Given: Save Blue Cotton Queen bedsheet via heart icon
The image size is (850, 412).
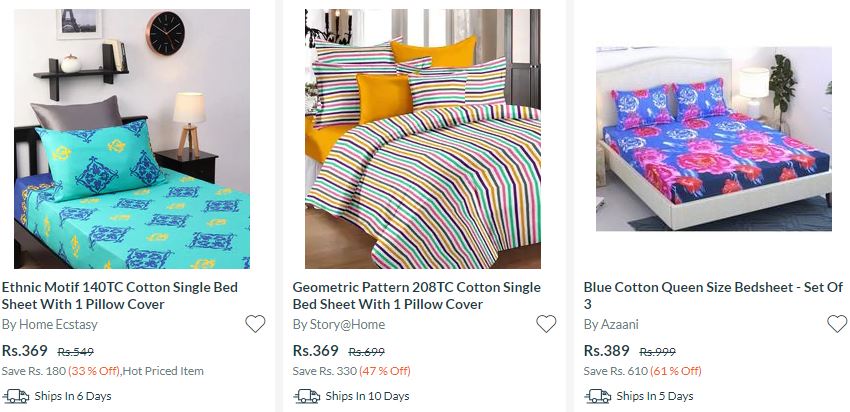Looking at the screenshot, I should 837,324.
